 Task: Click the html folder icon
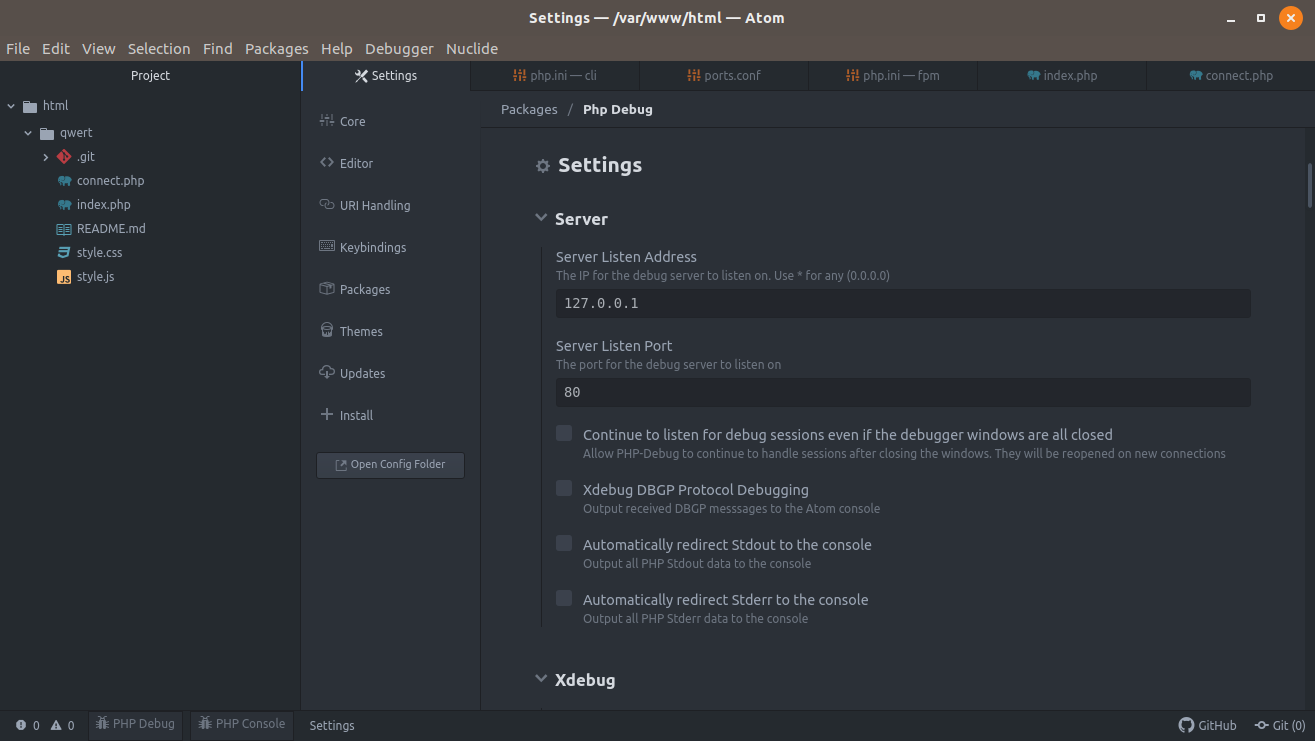pos(30,106)
